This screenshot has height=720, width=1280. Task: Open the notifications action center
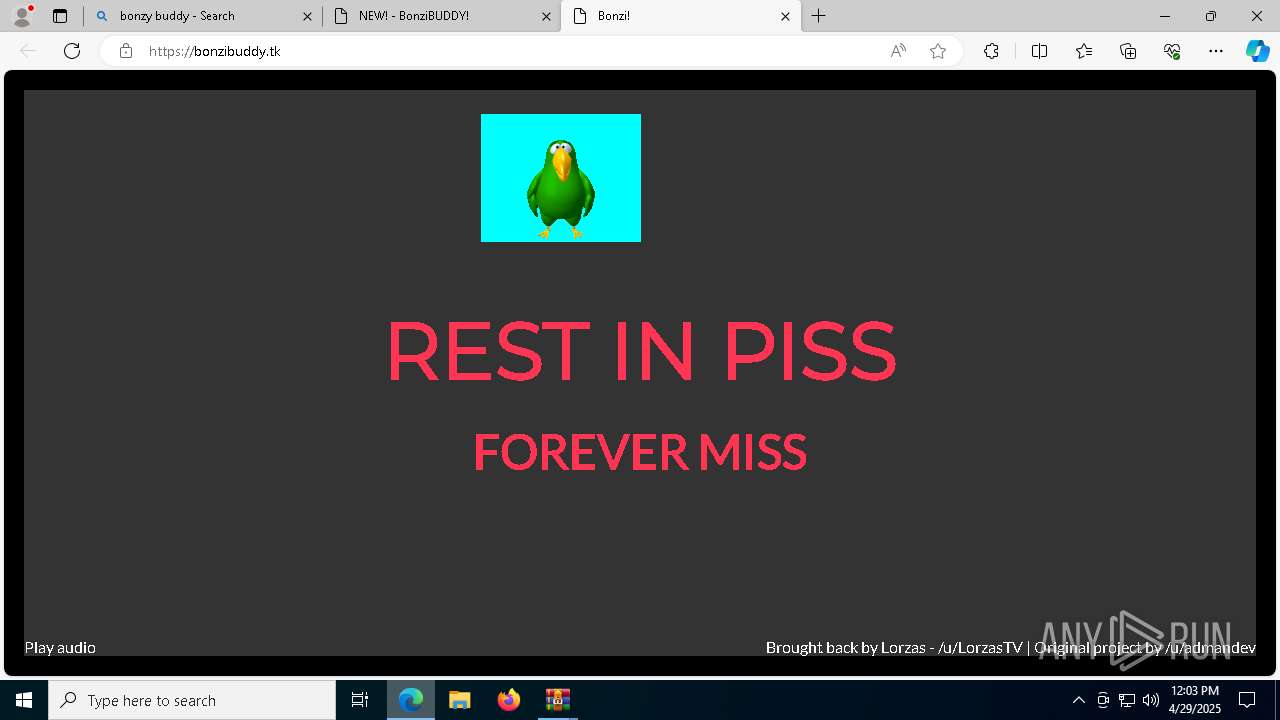tap(1247, 700)
